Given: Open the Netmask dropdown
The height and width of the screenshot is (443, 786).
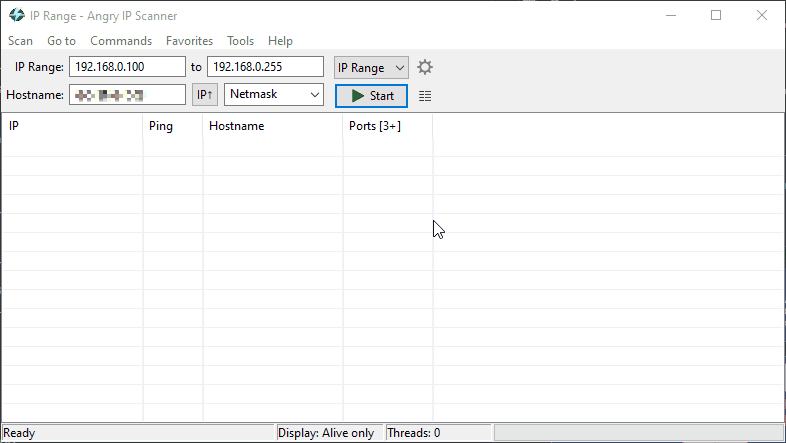Looking at the screenshot, I should coord(274,95).
